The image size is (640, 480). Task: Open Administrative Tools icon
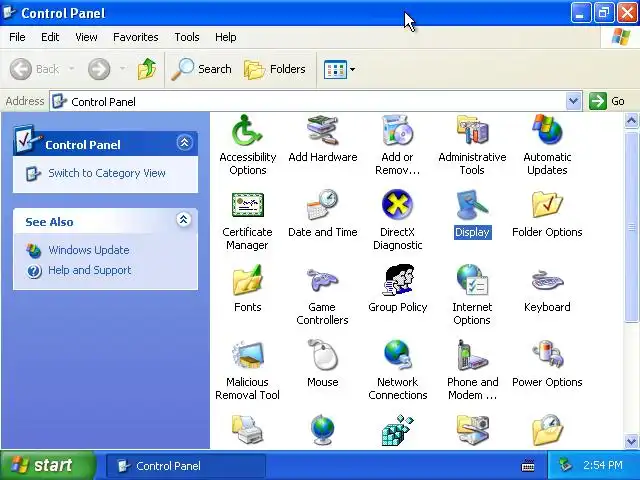click(472, 131)
